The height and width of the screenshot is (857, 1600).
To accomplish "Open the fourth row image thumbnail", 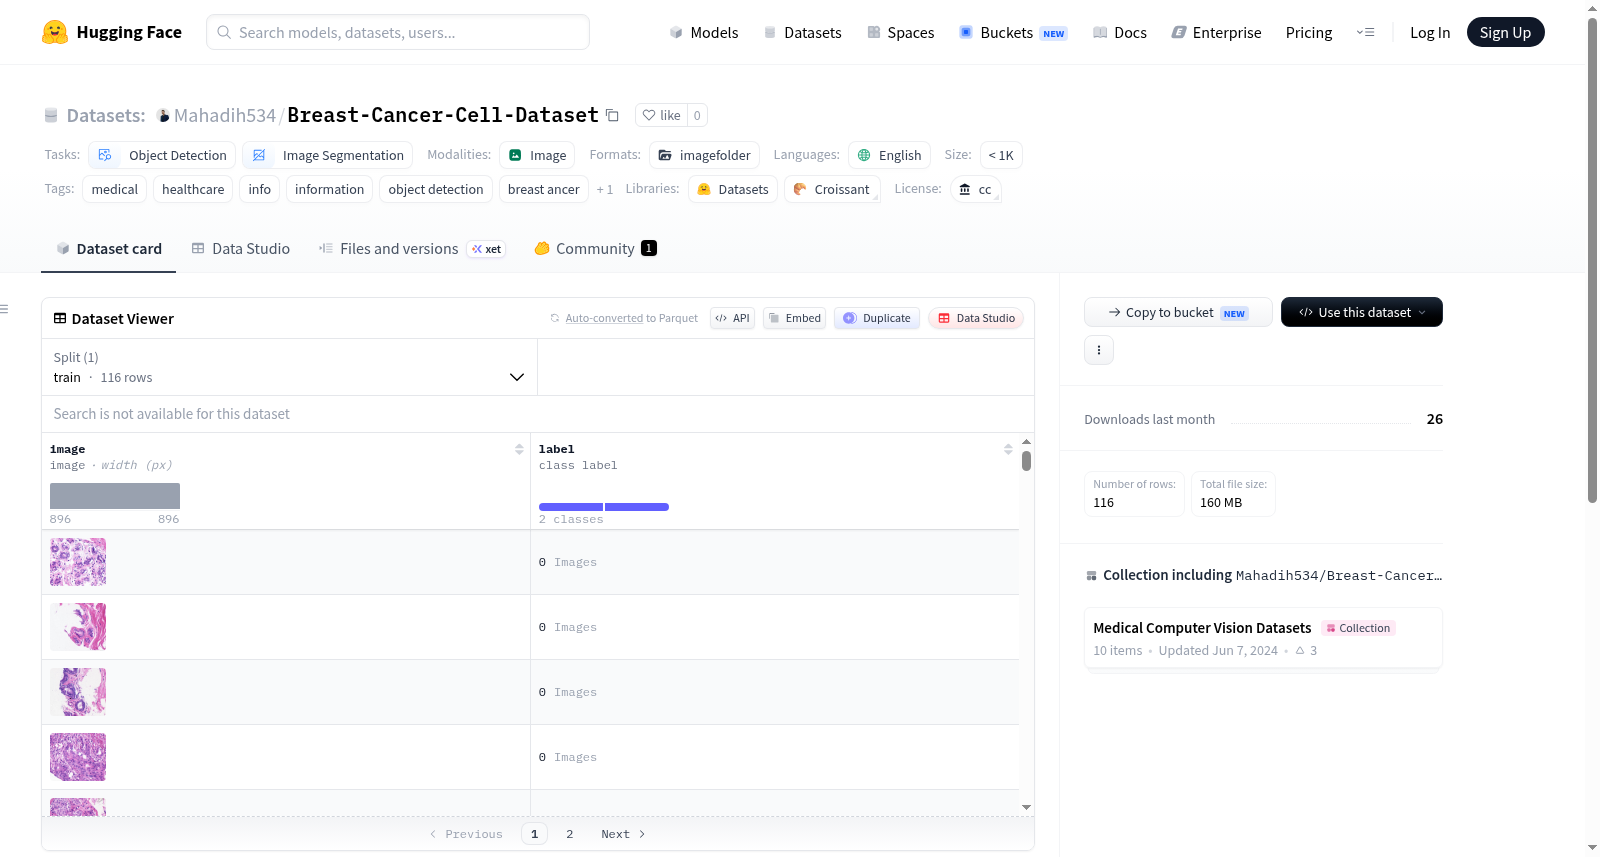I will (x=78, y=757).
